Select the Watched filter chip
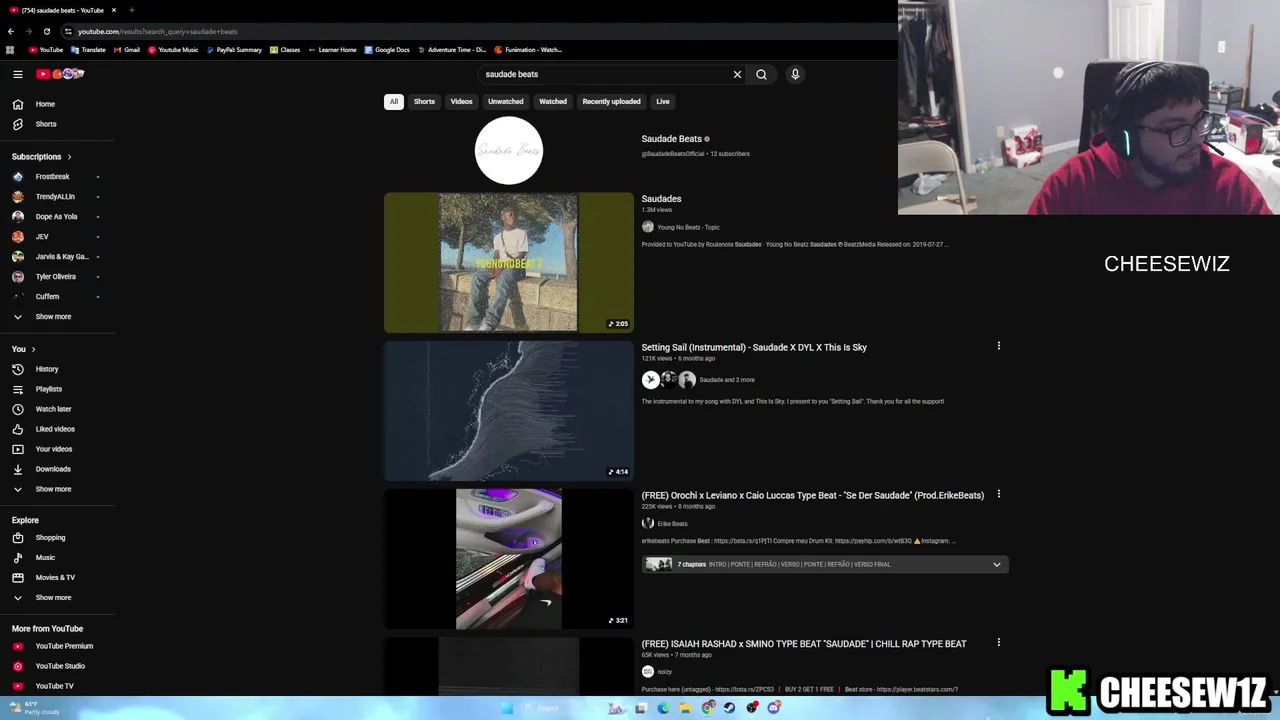 tap(553, 101)
